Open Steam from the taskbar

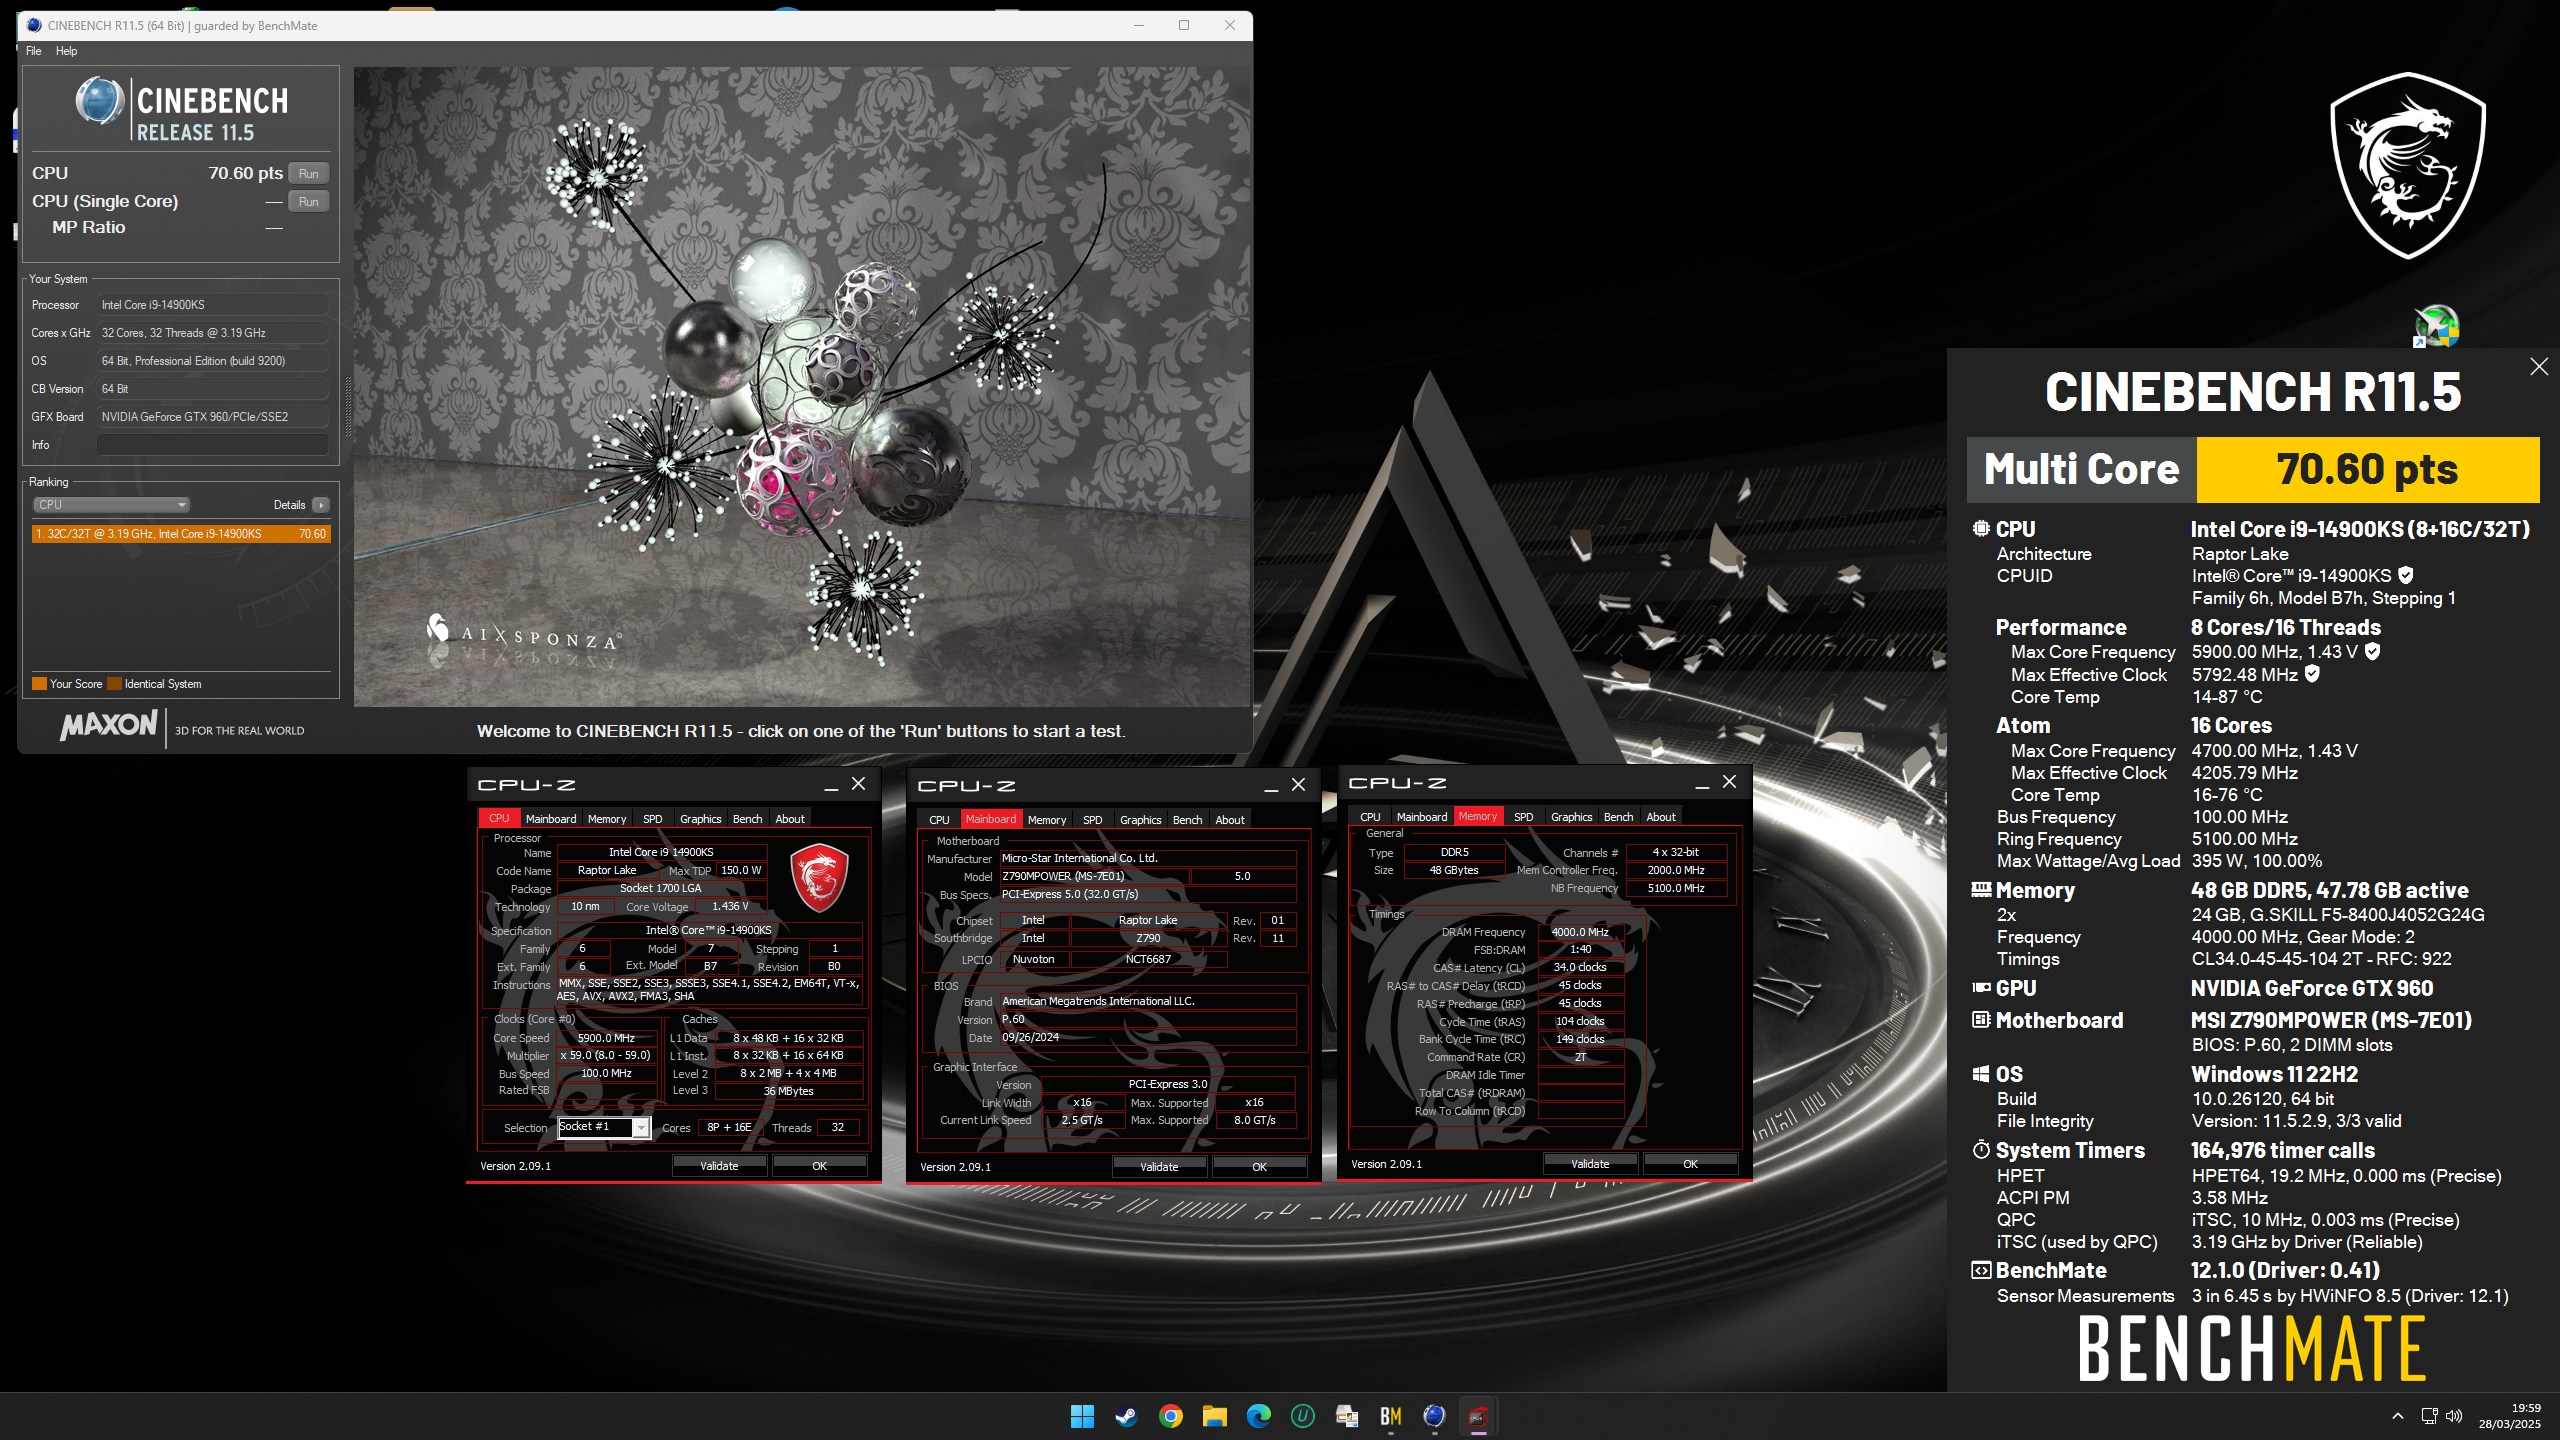click(x=1126, y=1416)
